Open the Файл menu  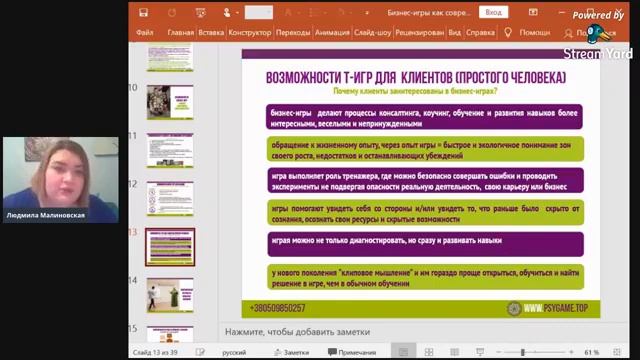click(144, 32)
